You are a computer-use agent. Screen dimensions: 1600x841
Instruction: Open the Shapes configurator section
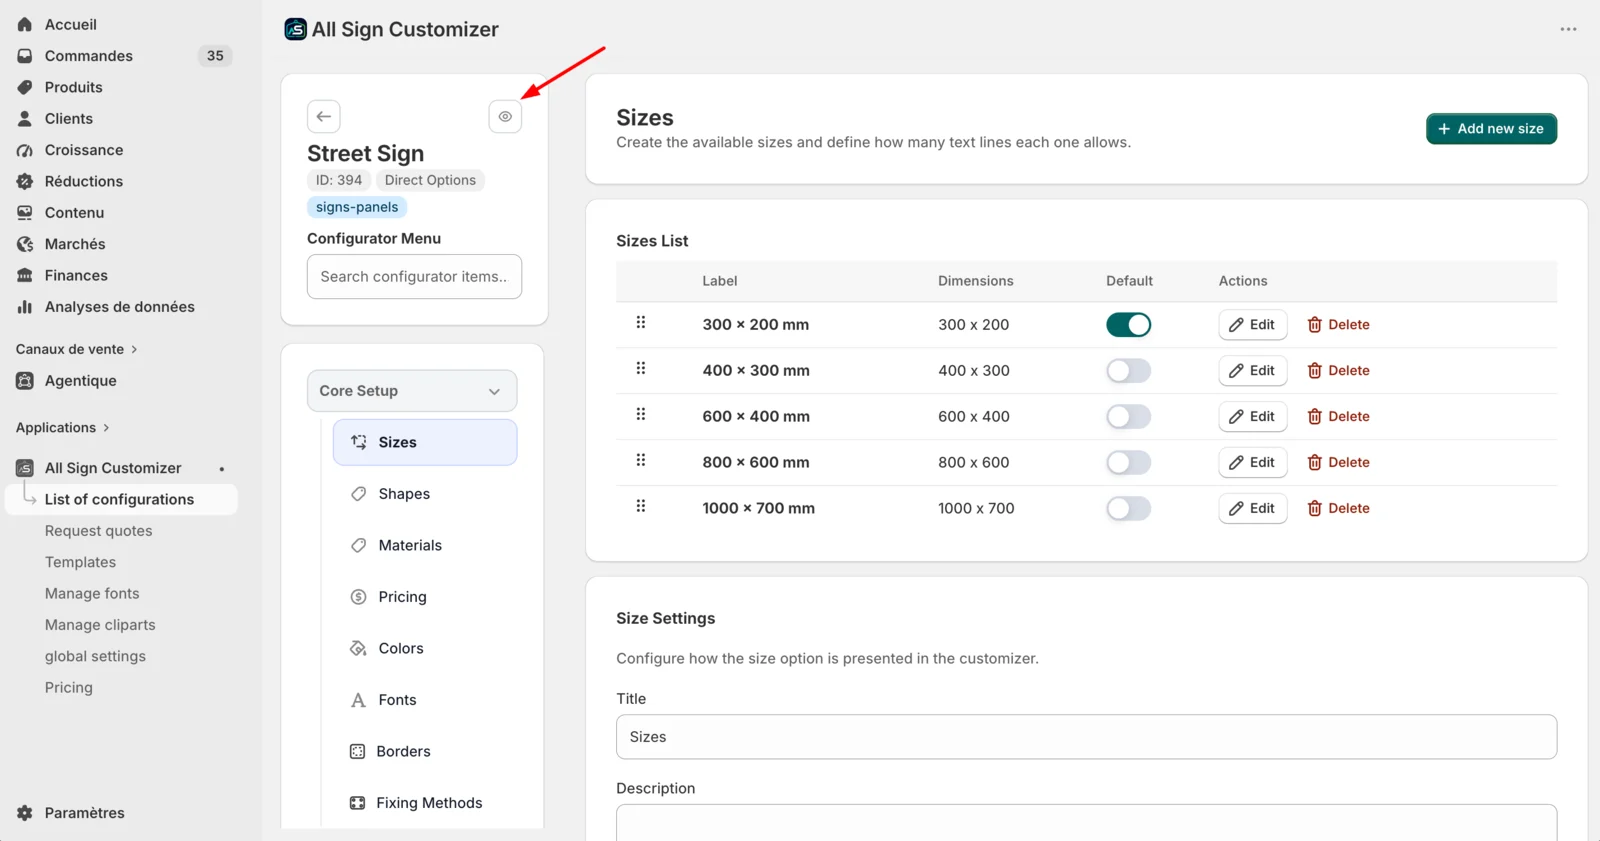[425, 494]
